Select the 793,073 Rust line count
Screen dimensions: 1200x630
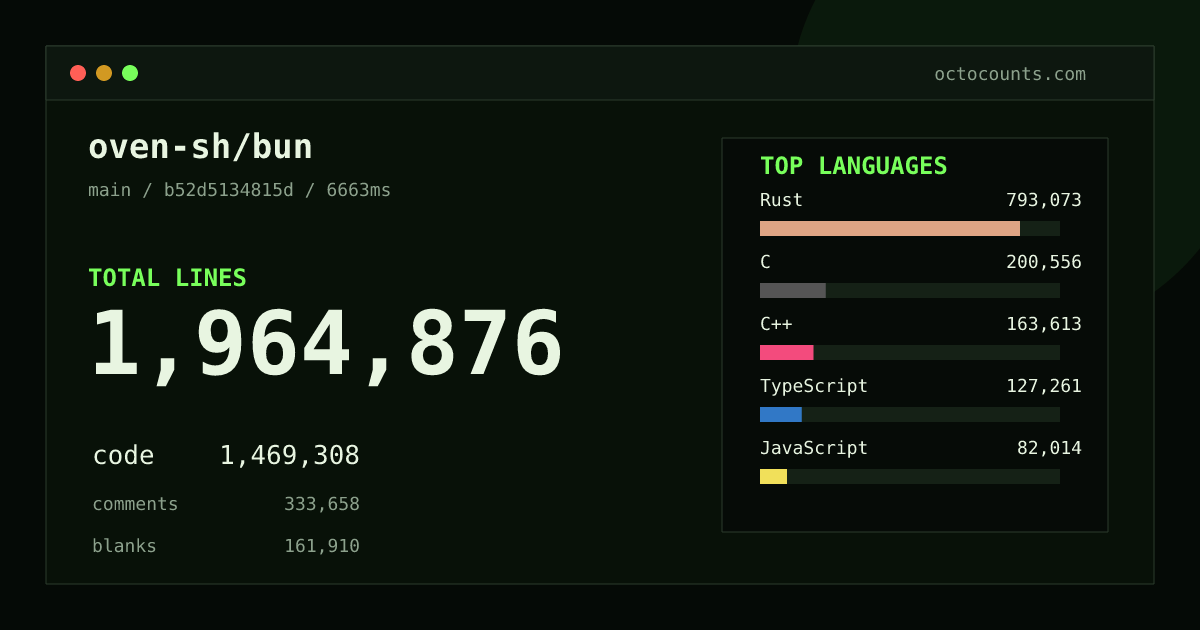[1044, 200]
